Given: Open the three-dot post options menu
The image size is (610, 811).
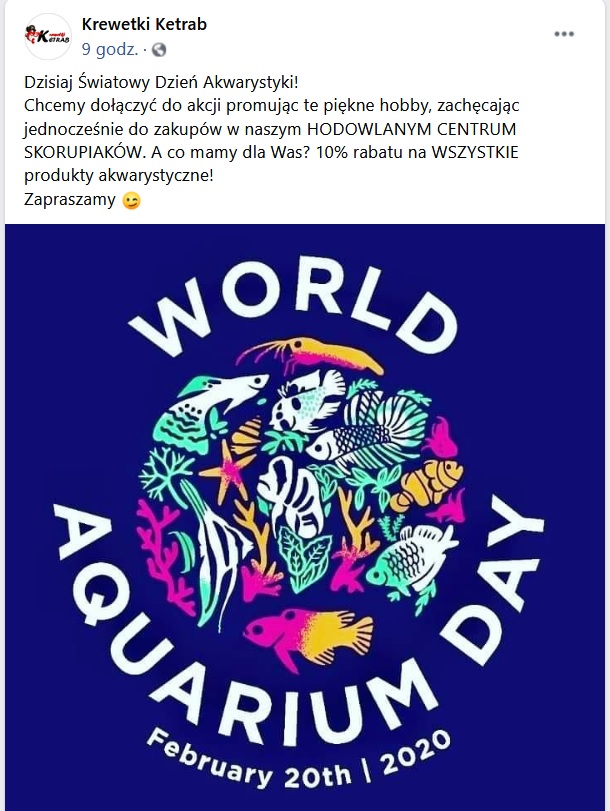Looking at the screenshot, I should click(564, 34).
